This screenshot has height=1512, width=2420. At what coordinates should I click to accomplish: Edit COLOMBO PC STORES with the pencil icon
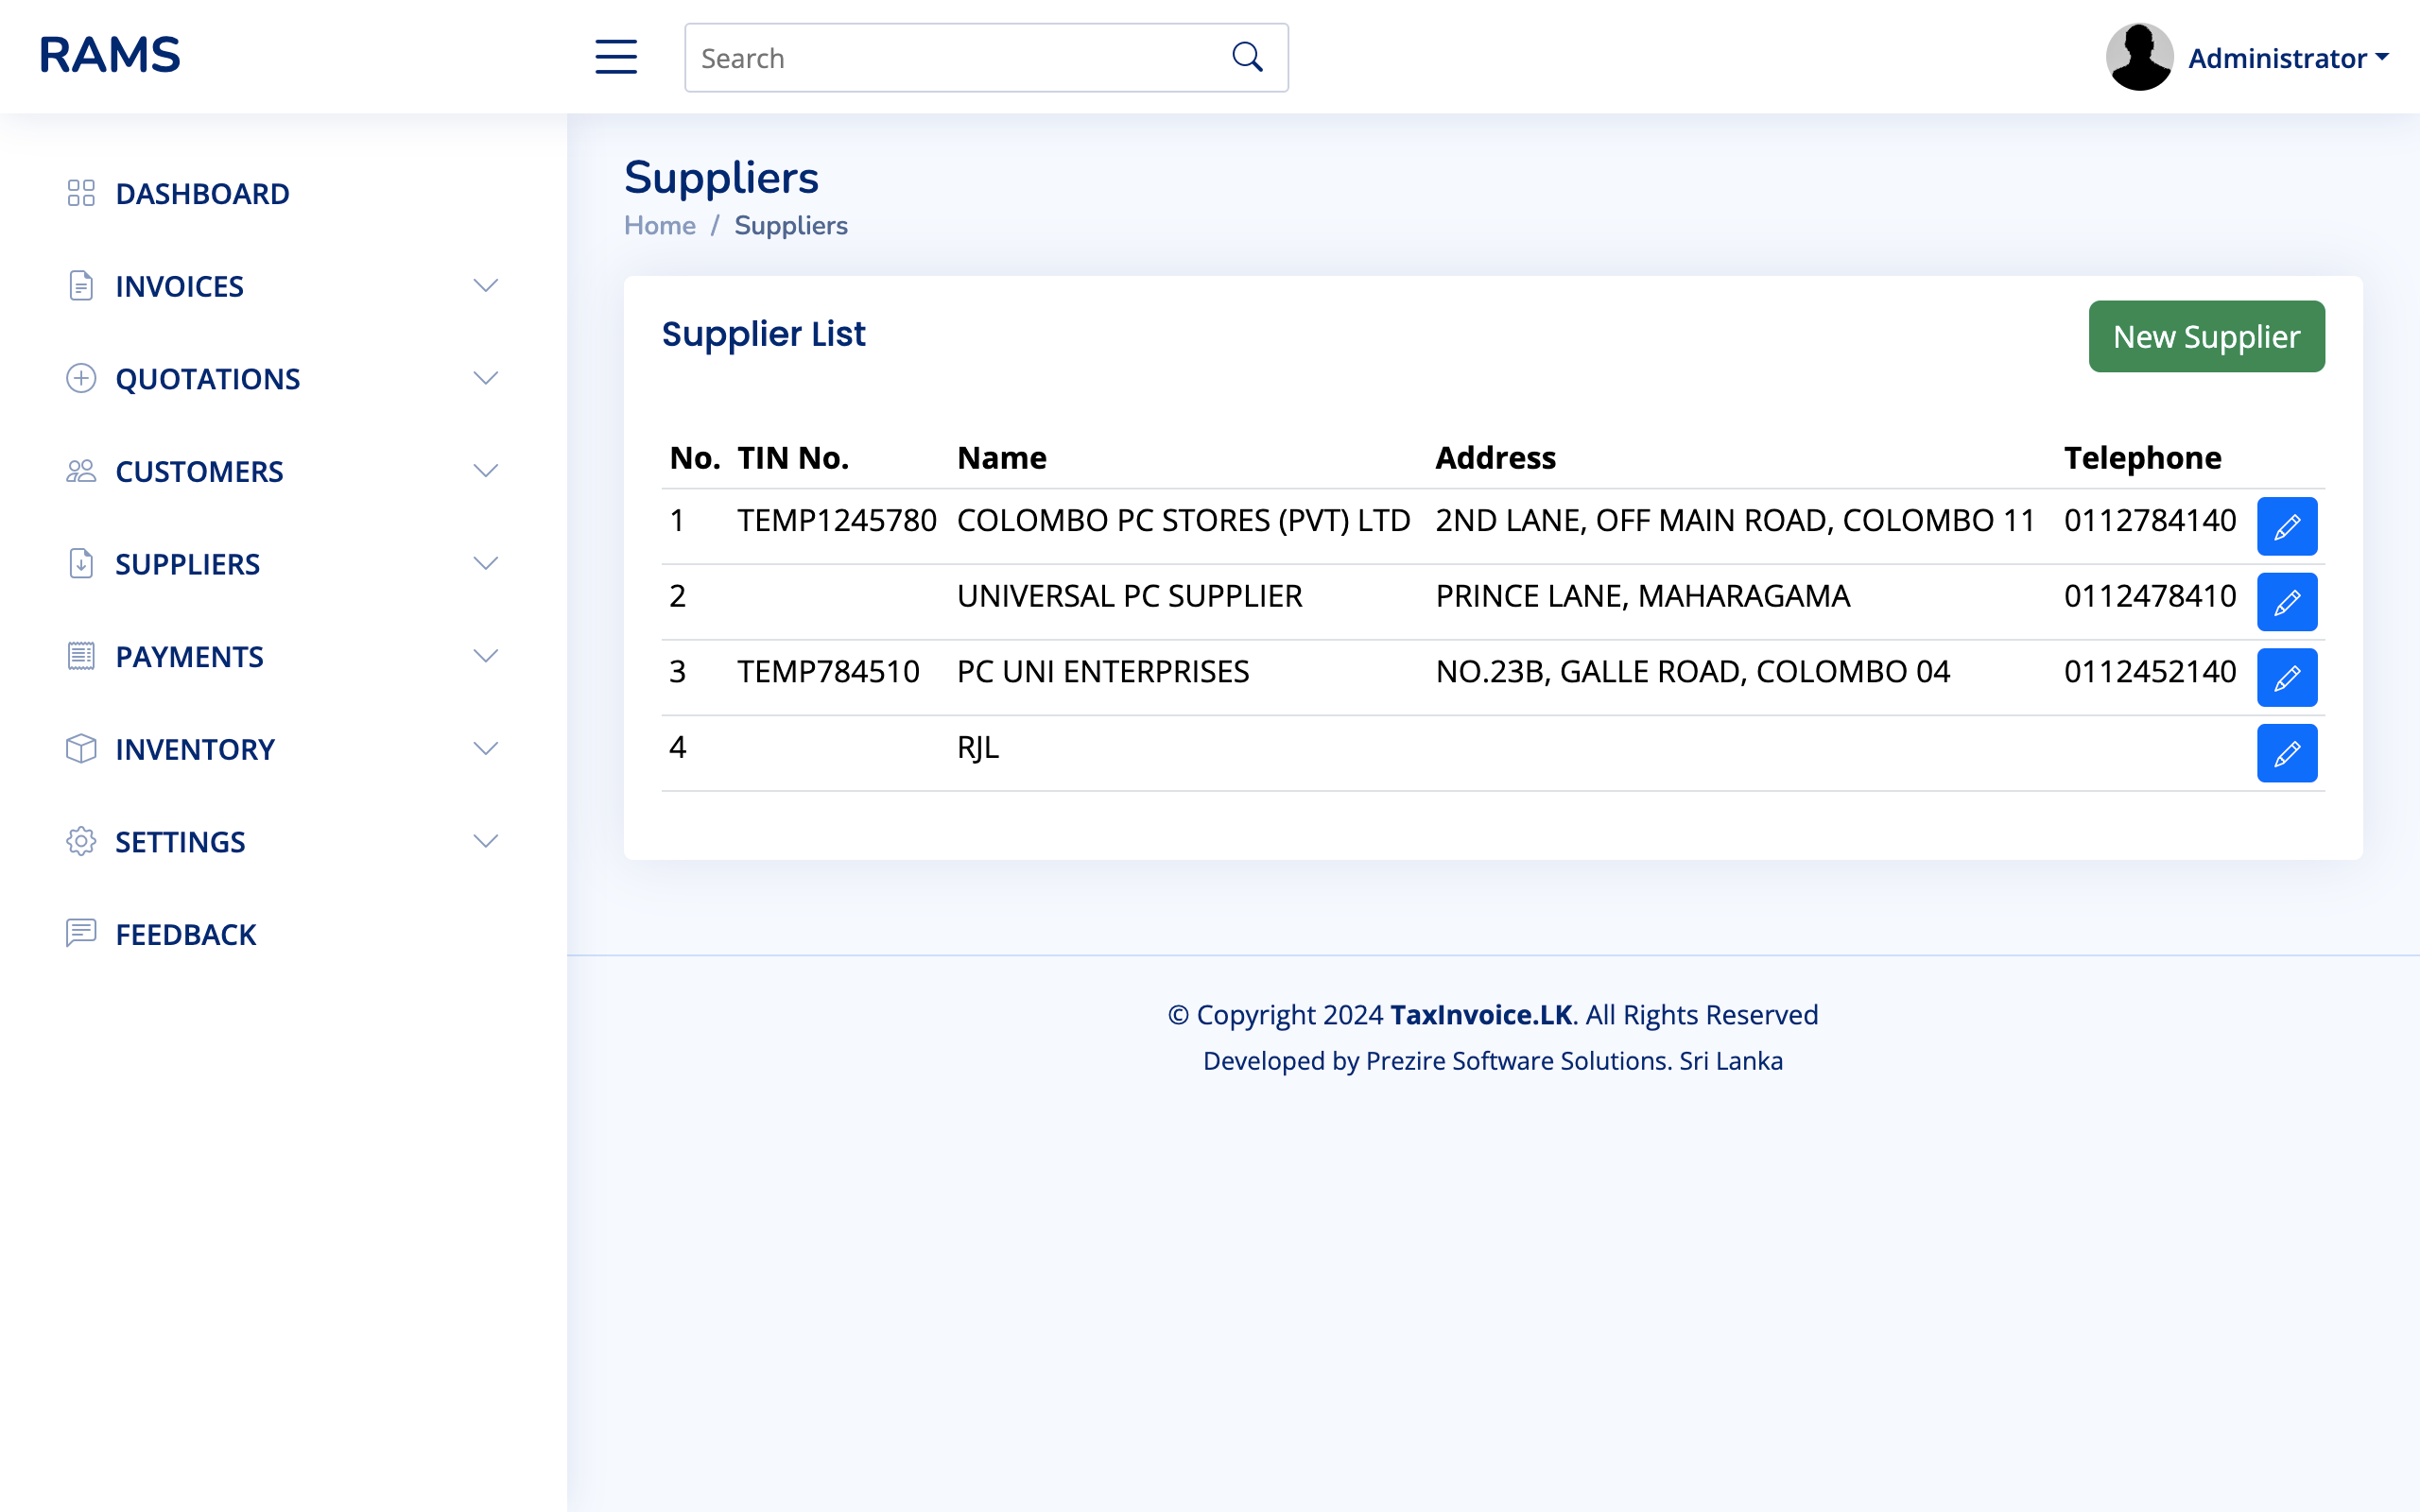[x=2288, y=526]
